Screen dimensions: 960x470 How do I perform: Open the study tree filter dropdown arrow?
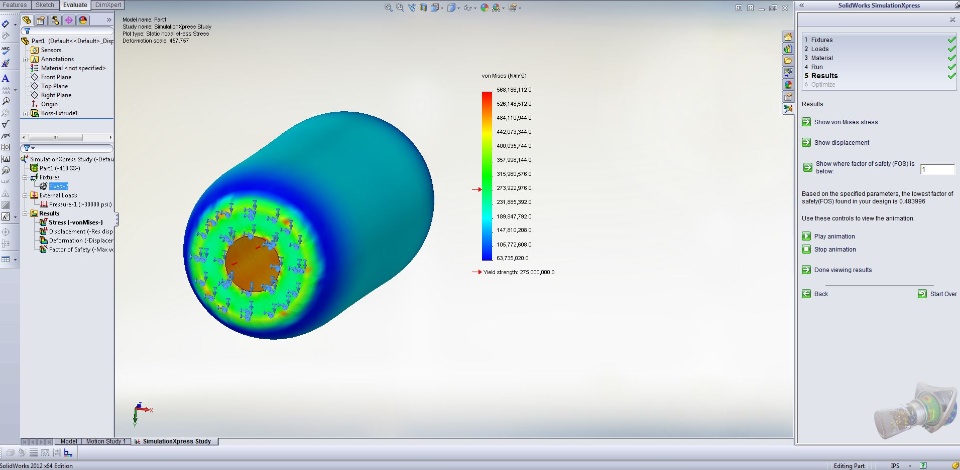coord(33,148)
